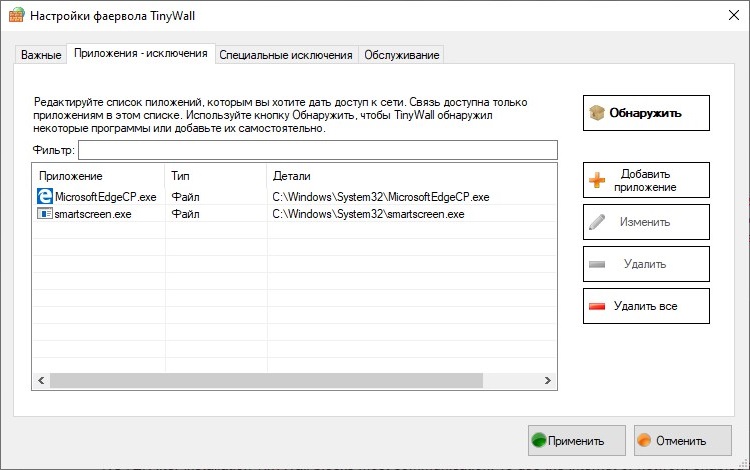
Task: Click the Microsoft Edge icon in list
Action: [45, 197]
